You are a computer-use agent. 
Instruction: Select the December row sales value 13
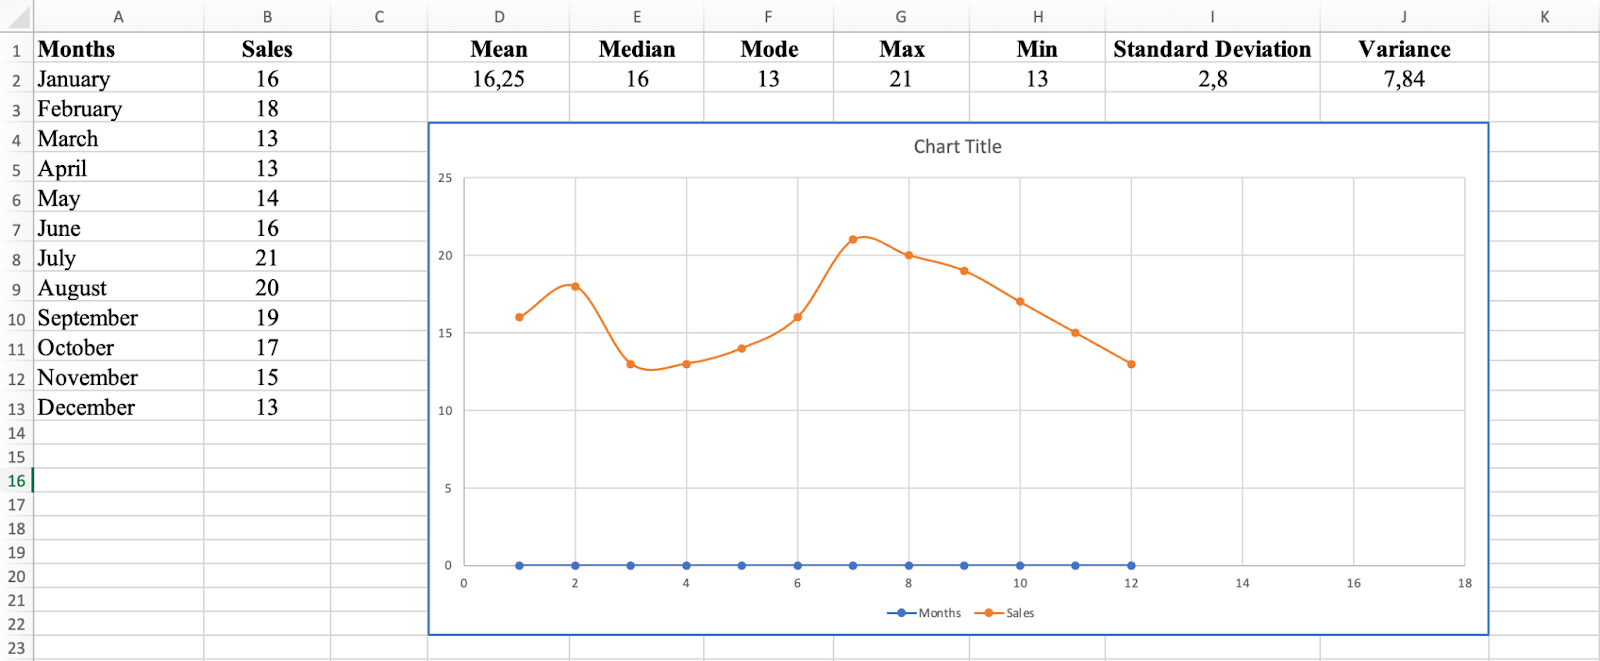point(267,407)
